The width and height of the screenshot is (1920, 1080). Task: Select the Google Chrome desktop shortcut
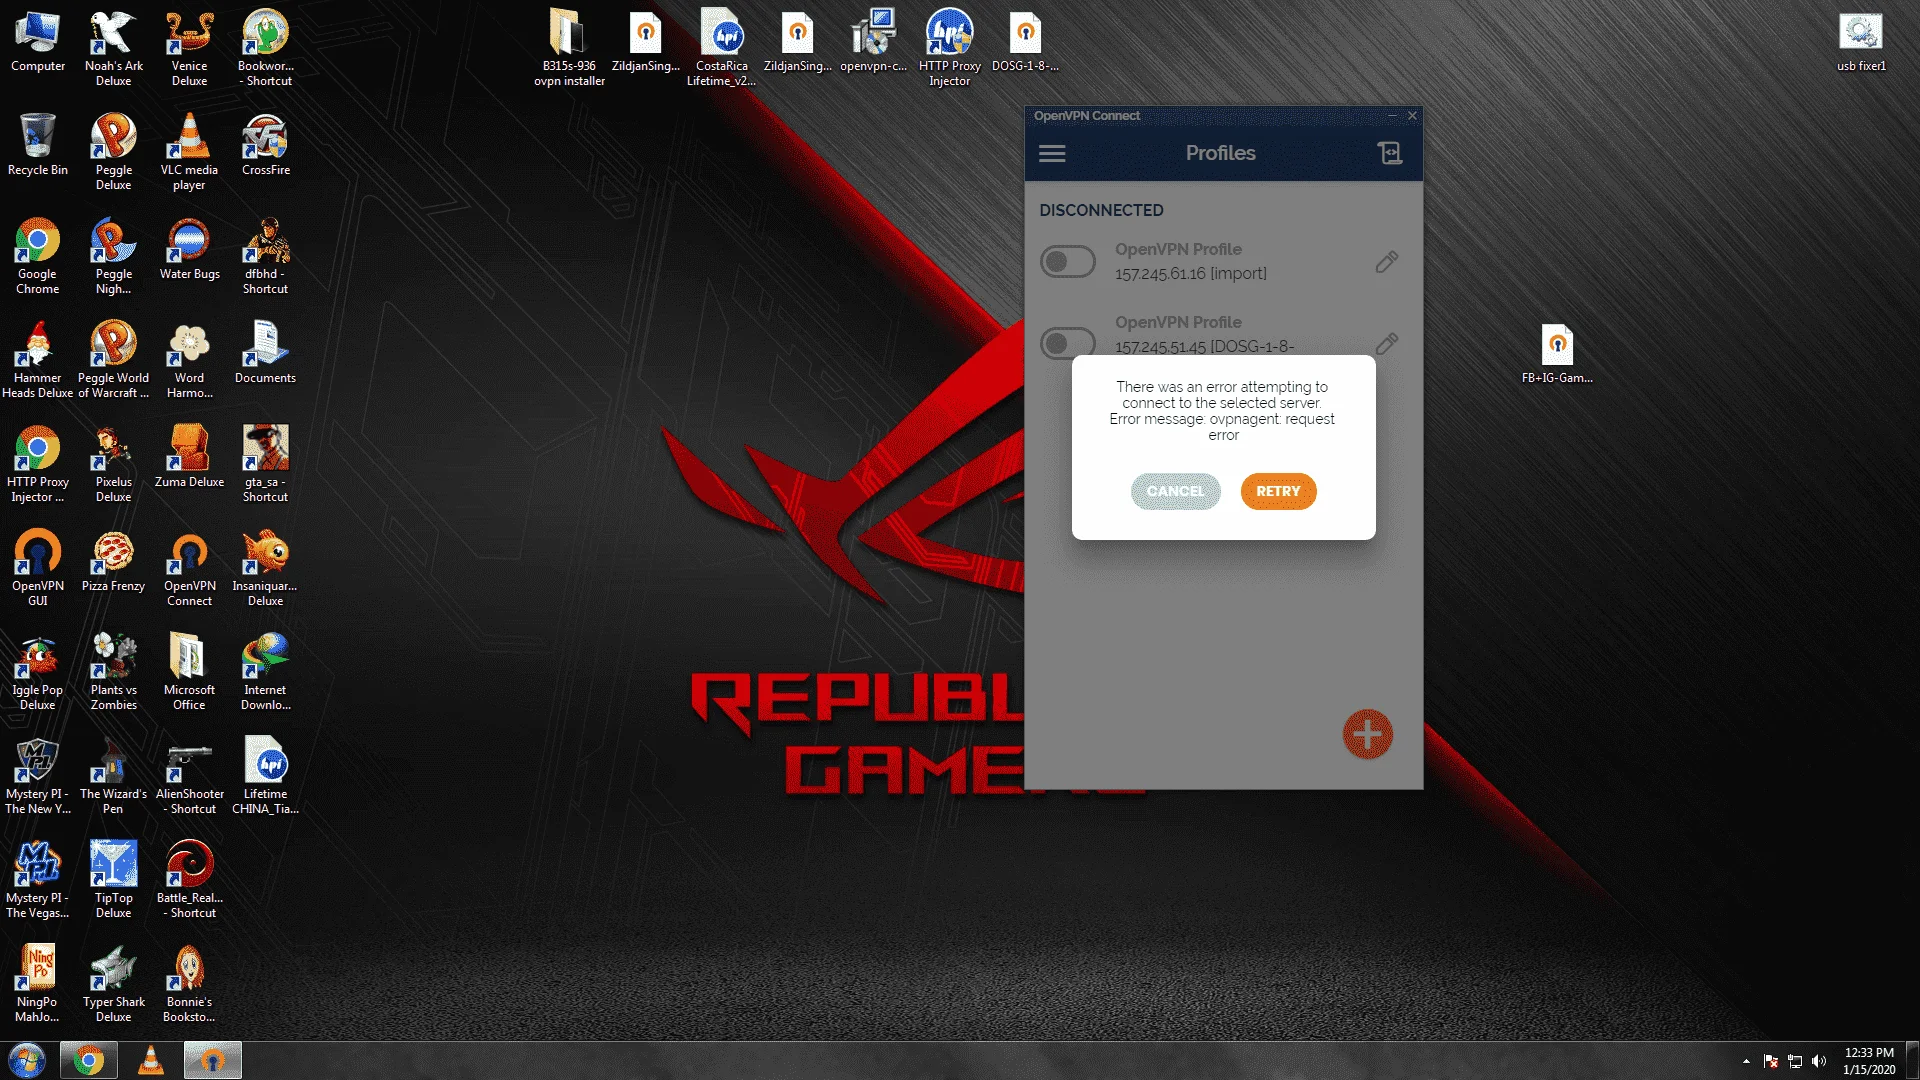[38, 256]
